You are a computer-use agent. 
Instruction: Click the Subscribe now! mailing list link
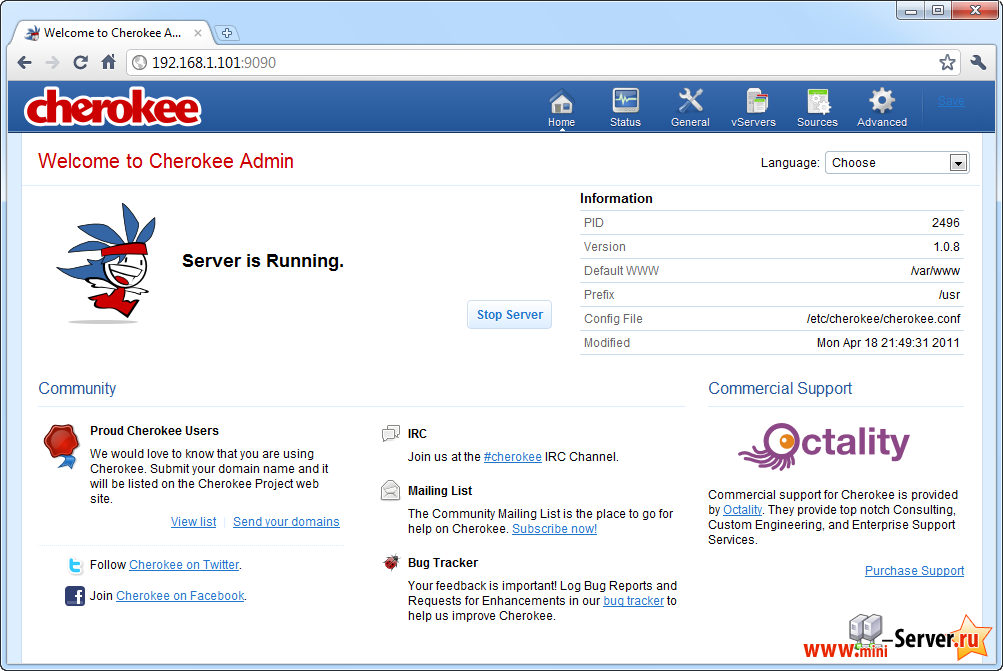pyautogui.click(x=555, y=529)
